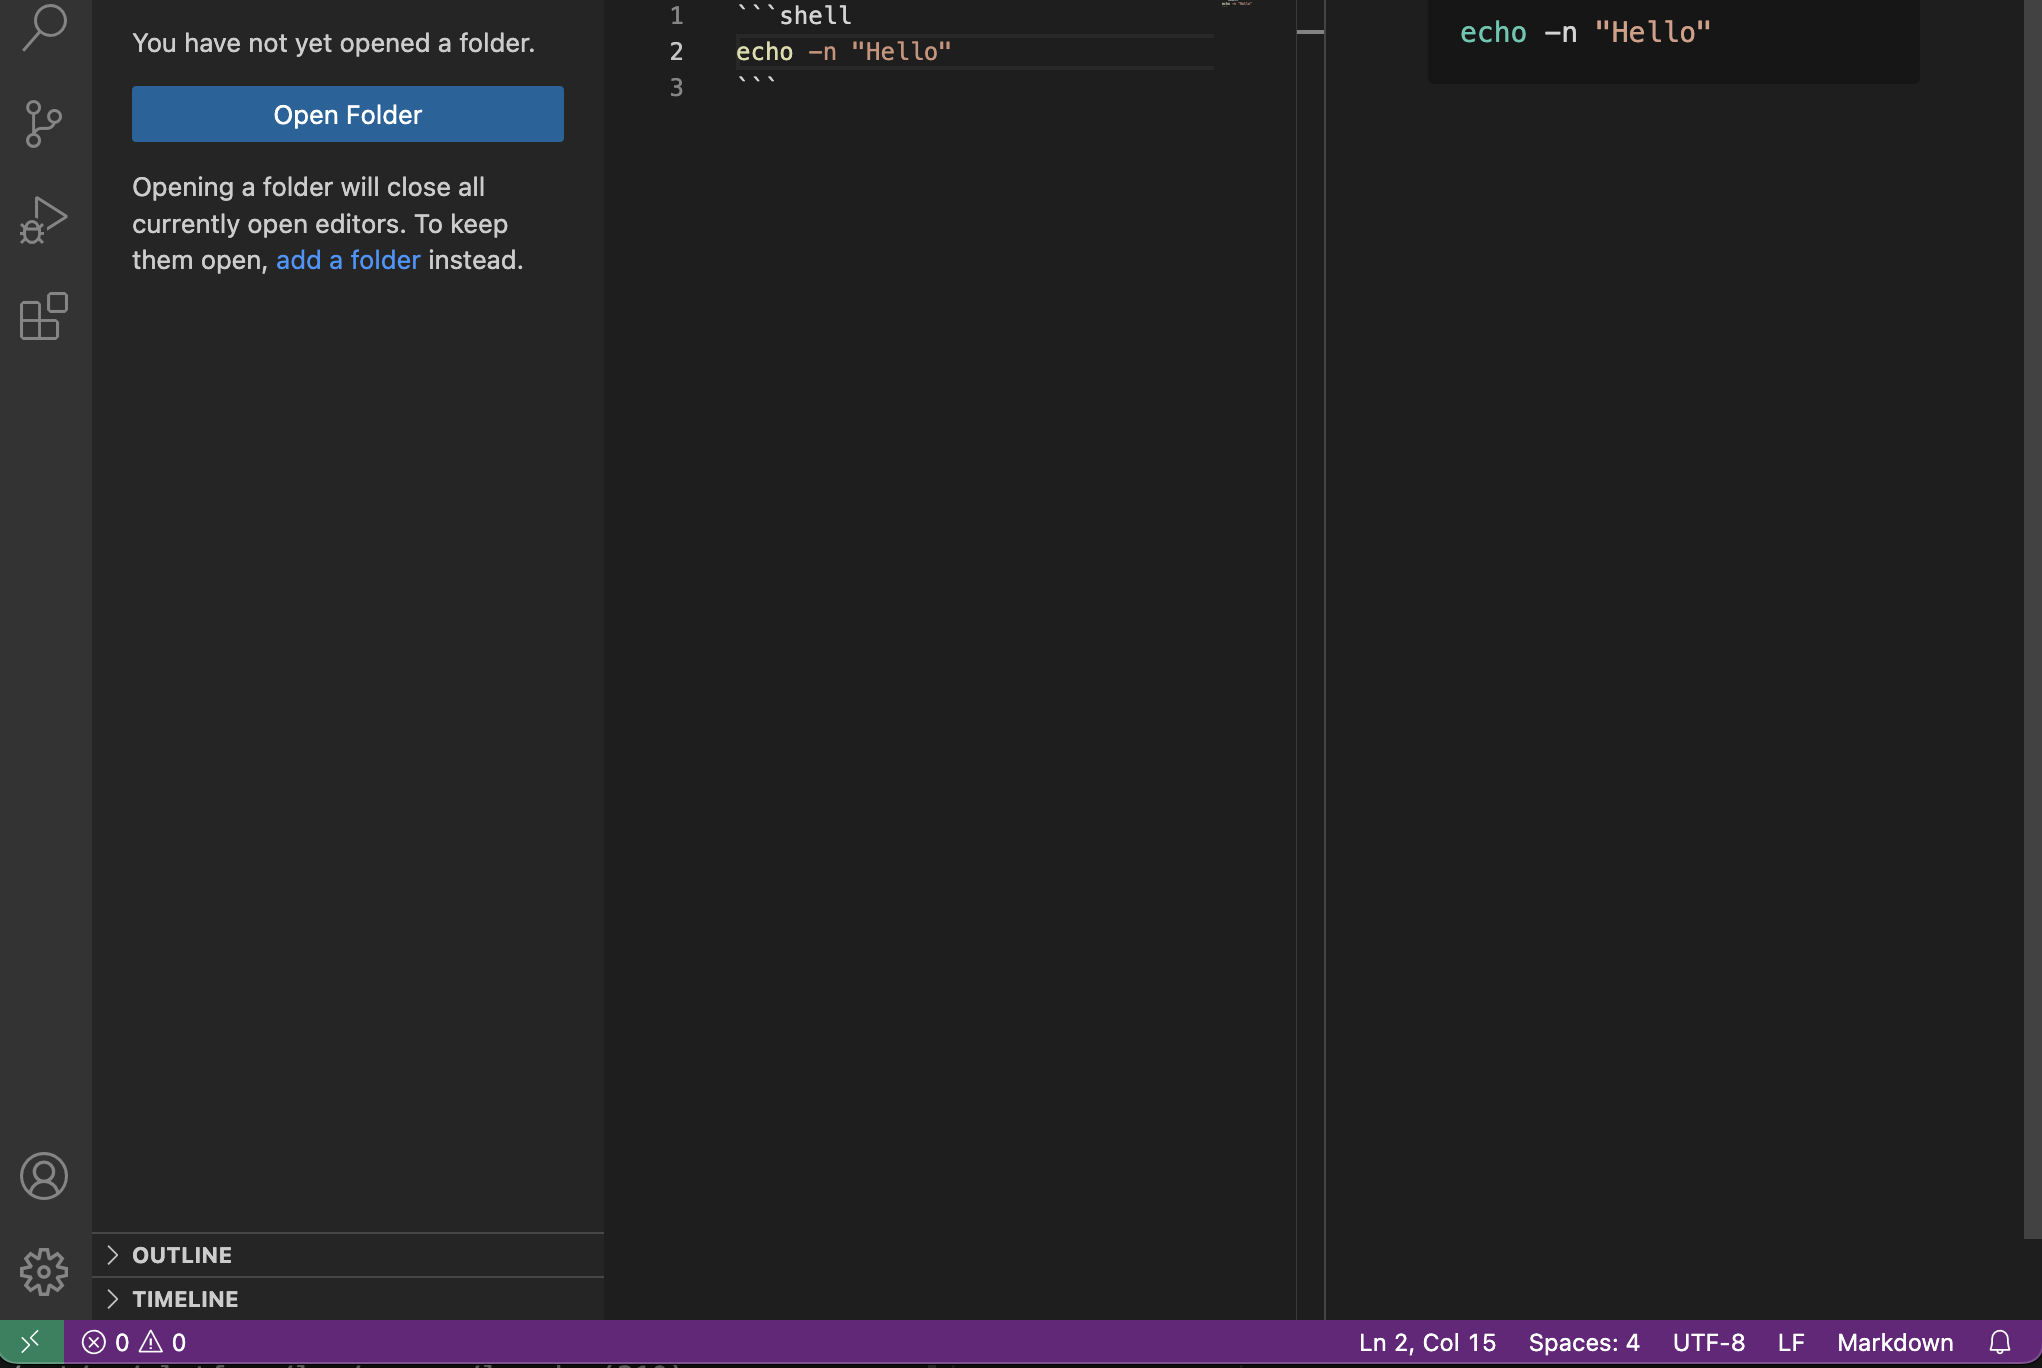Open the errors and warnings problems indicator
Screen dimensions: 2042x1368
[x=134, y=1342]
